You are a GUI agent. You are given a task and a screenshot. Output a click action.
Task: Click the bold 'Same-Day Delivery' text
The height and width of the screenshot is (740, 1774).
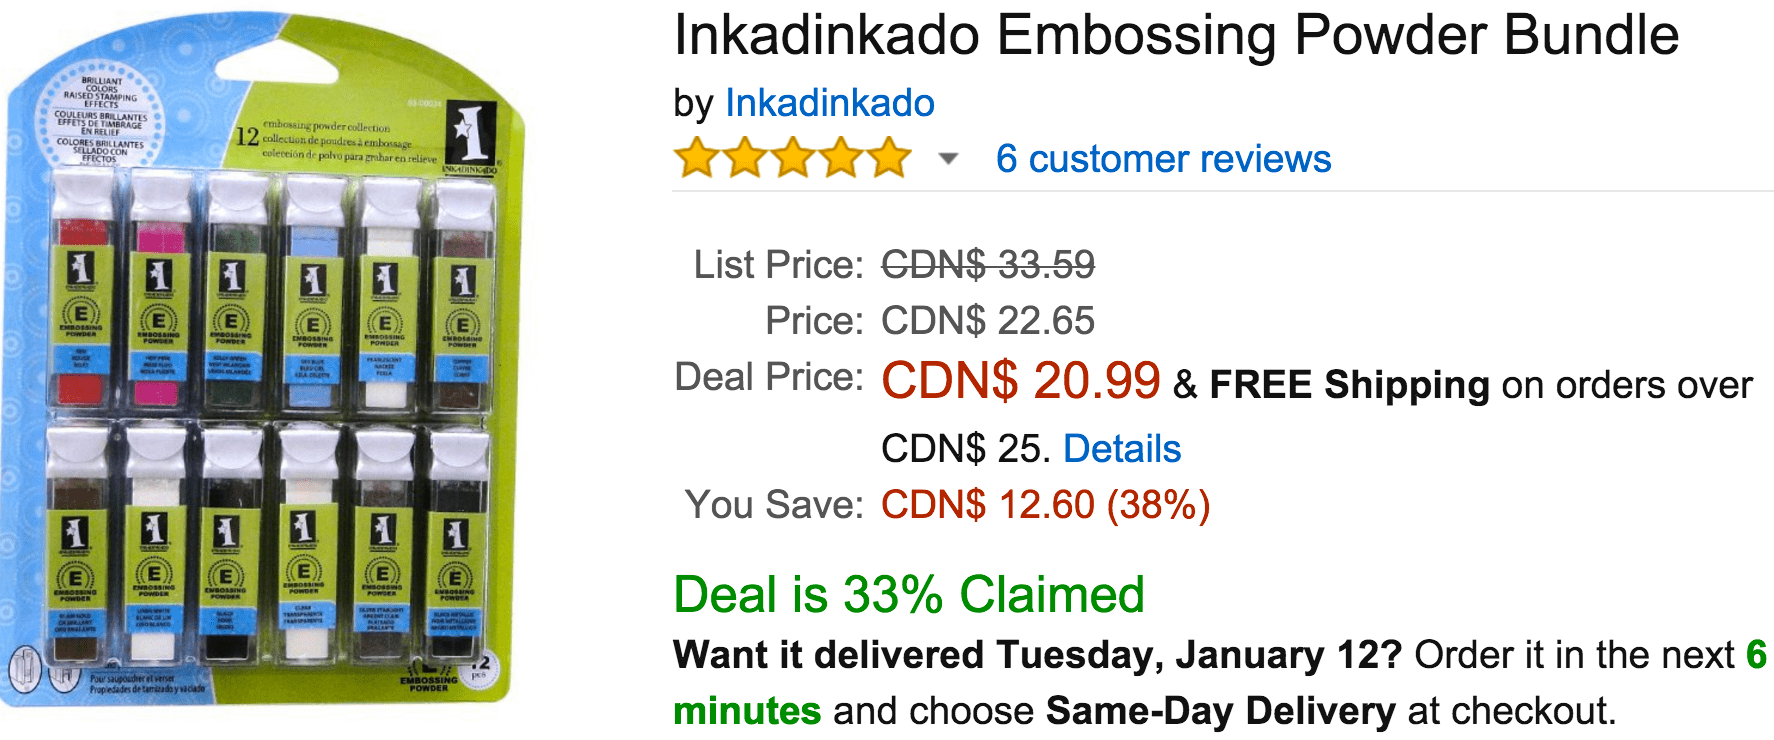click(x=1220, y=711)
